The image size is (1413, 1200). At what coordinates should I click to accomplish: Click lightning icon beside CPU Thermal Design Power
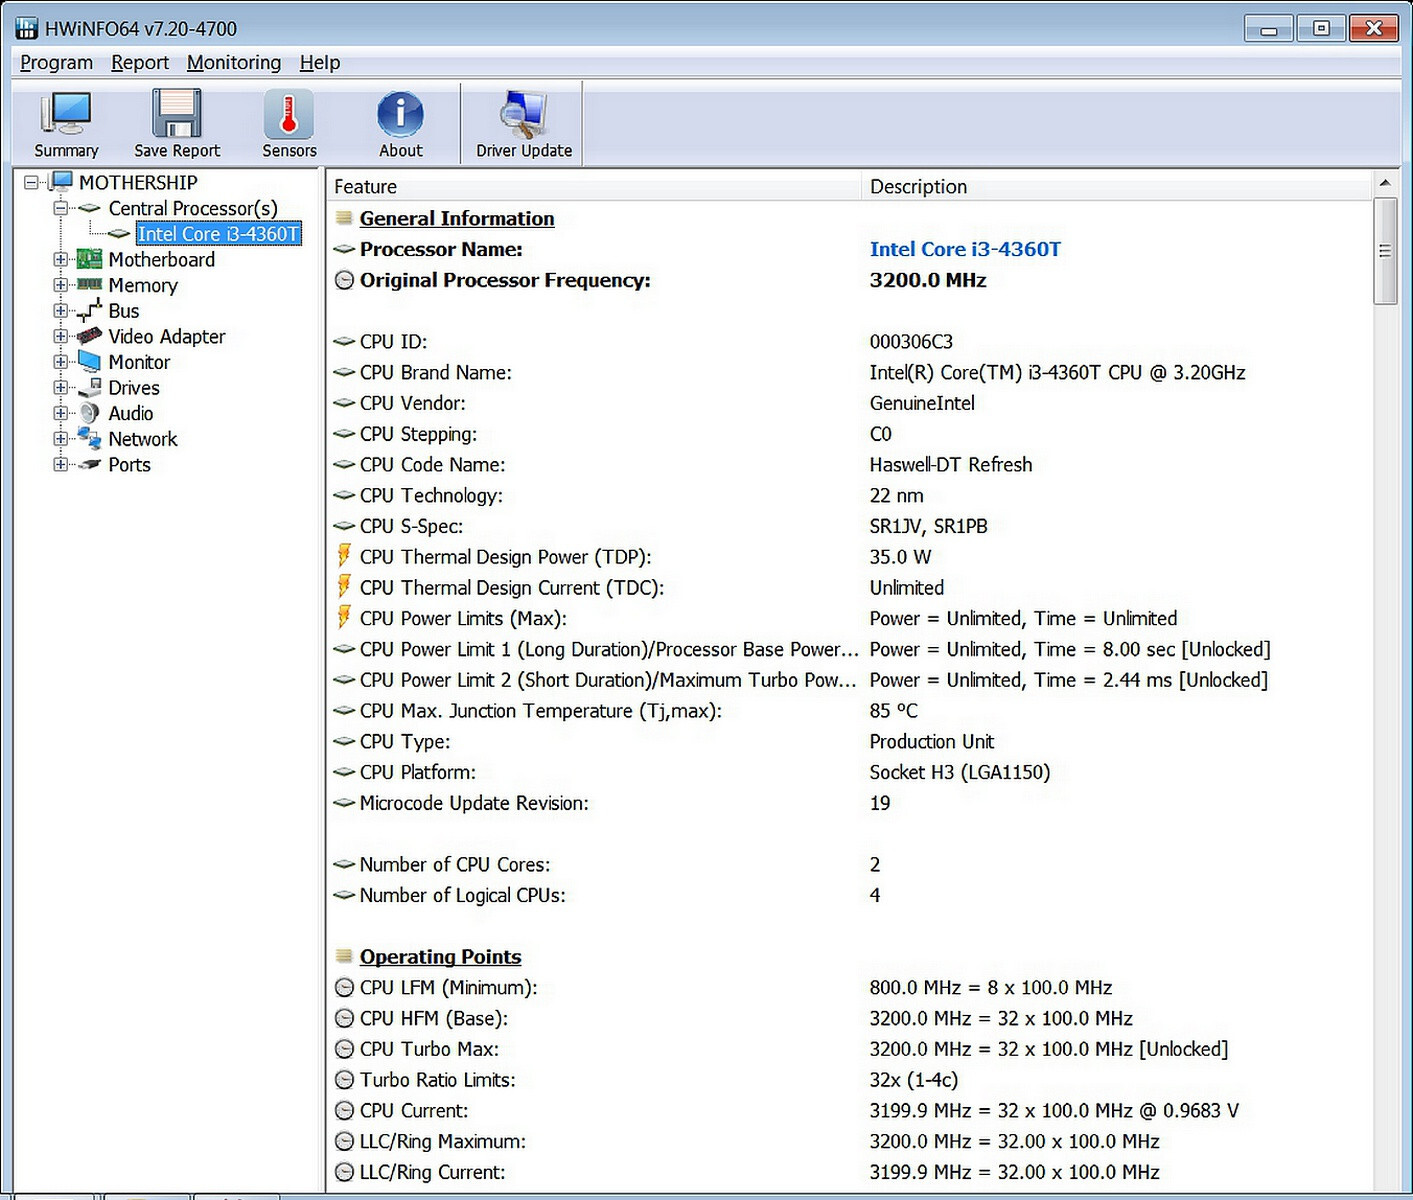(x=344, y=556)
